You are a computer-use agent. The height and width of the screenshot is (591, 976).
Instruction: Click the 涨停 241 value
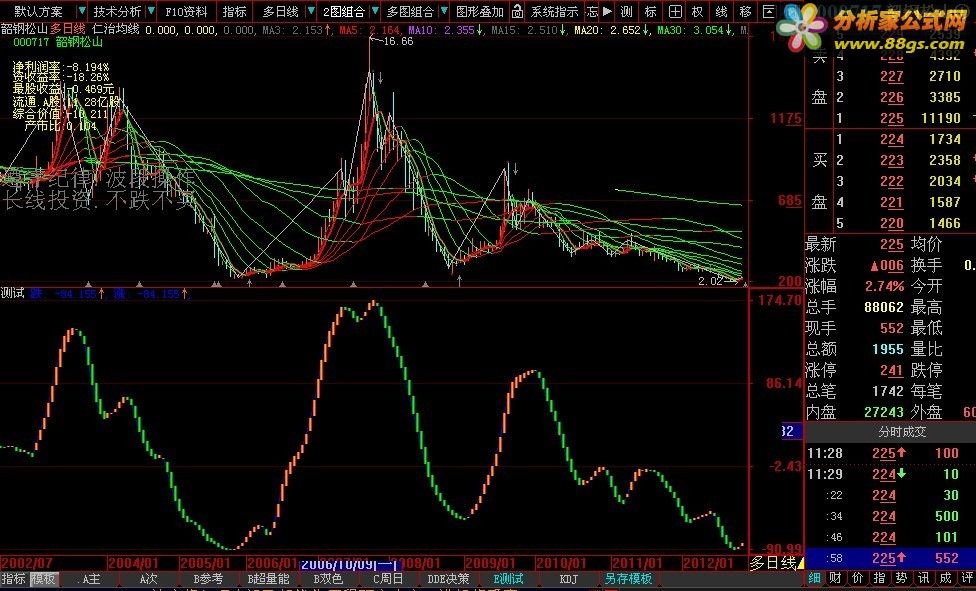click(x=892, y=371)
